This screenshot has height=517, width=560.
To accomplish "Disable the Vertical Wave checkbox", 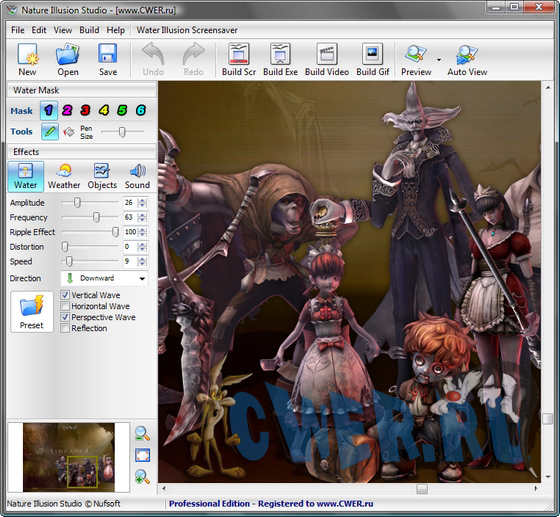I will pyautogui.click(x=65, y=295).
